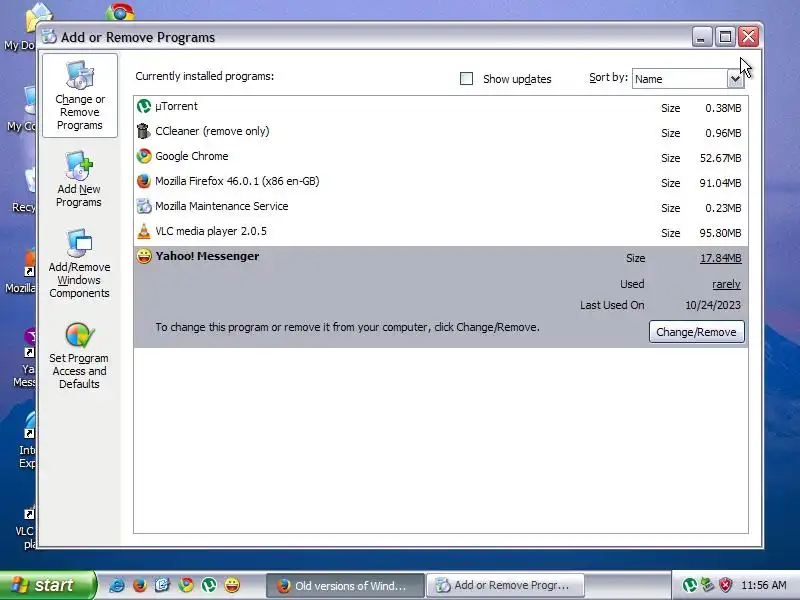Switch to 'Old versions of Wind...' taskbar window

345,585
